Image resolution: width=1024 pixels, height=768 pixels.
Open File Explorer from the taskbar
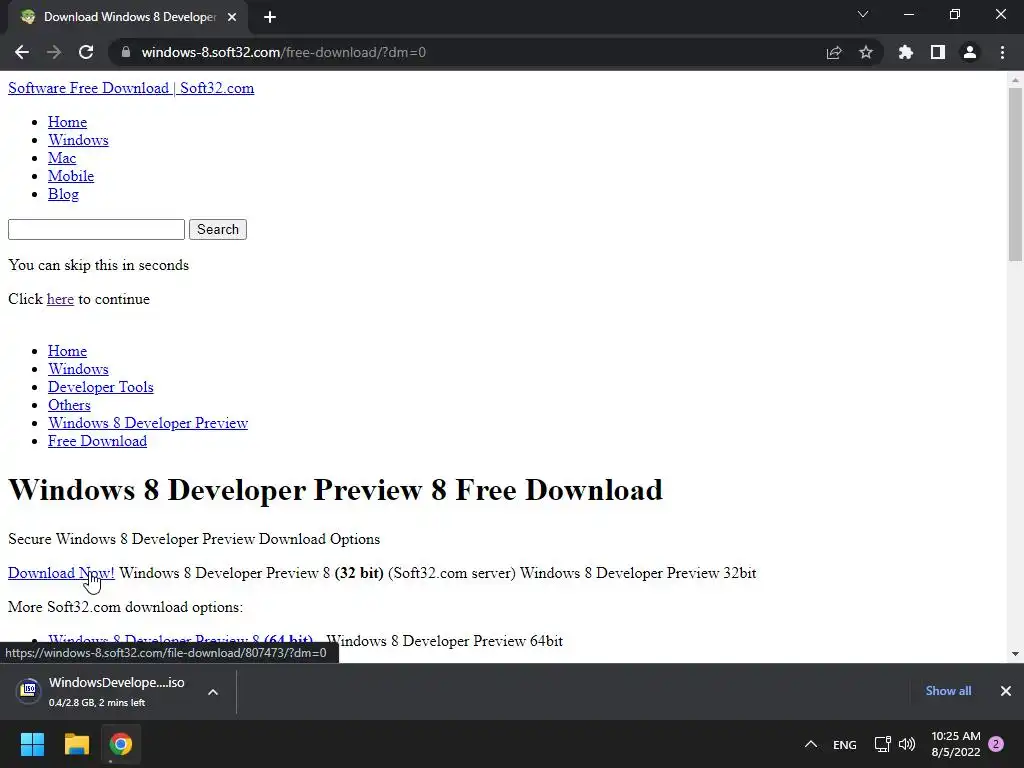76,744
